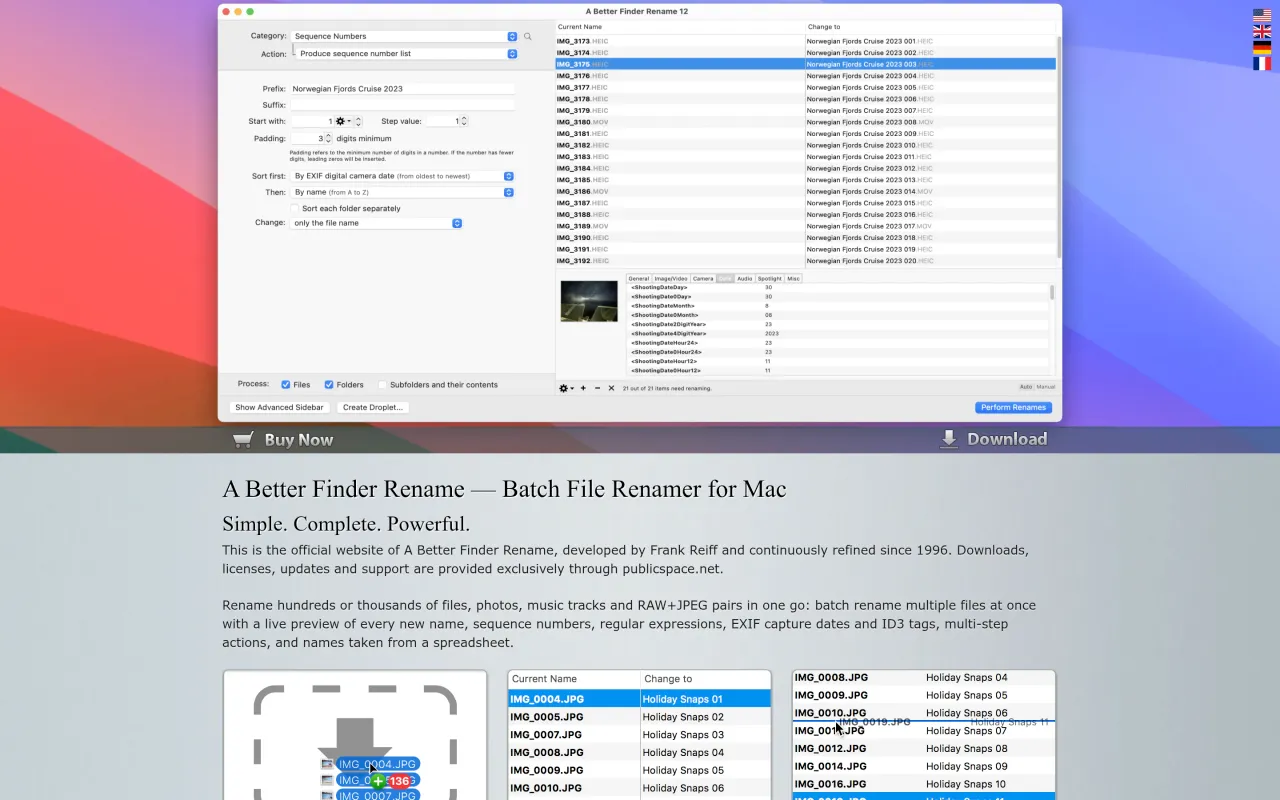
Task: Click the search magnifier beside Category
Action: tap(528, 36)
